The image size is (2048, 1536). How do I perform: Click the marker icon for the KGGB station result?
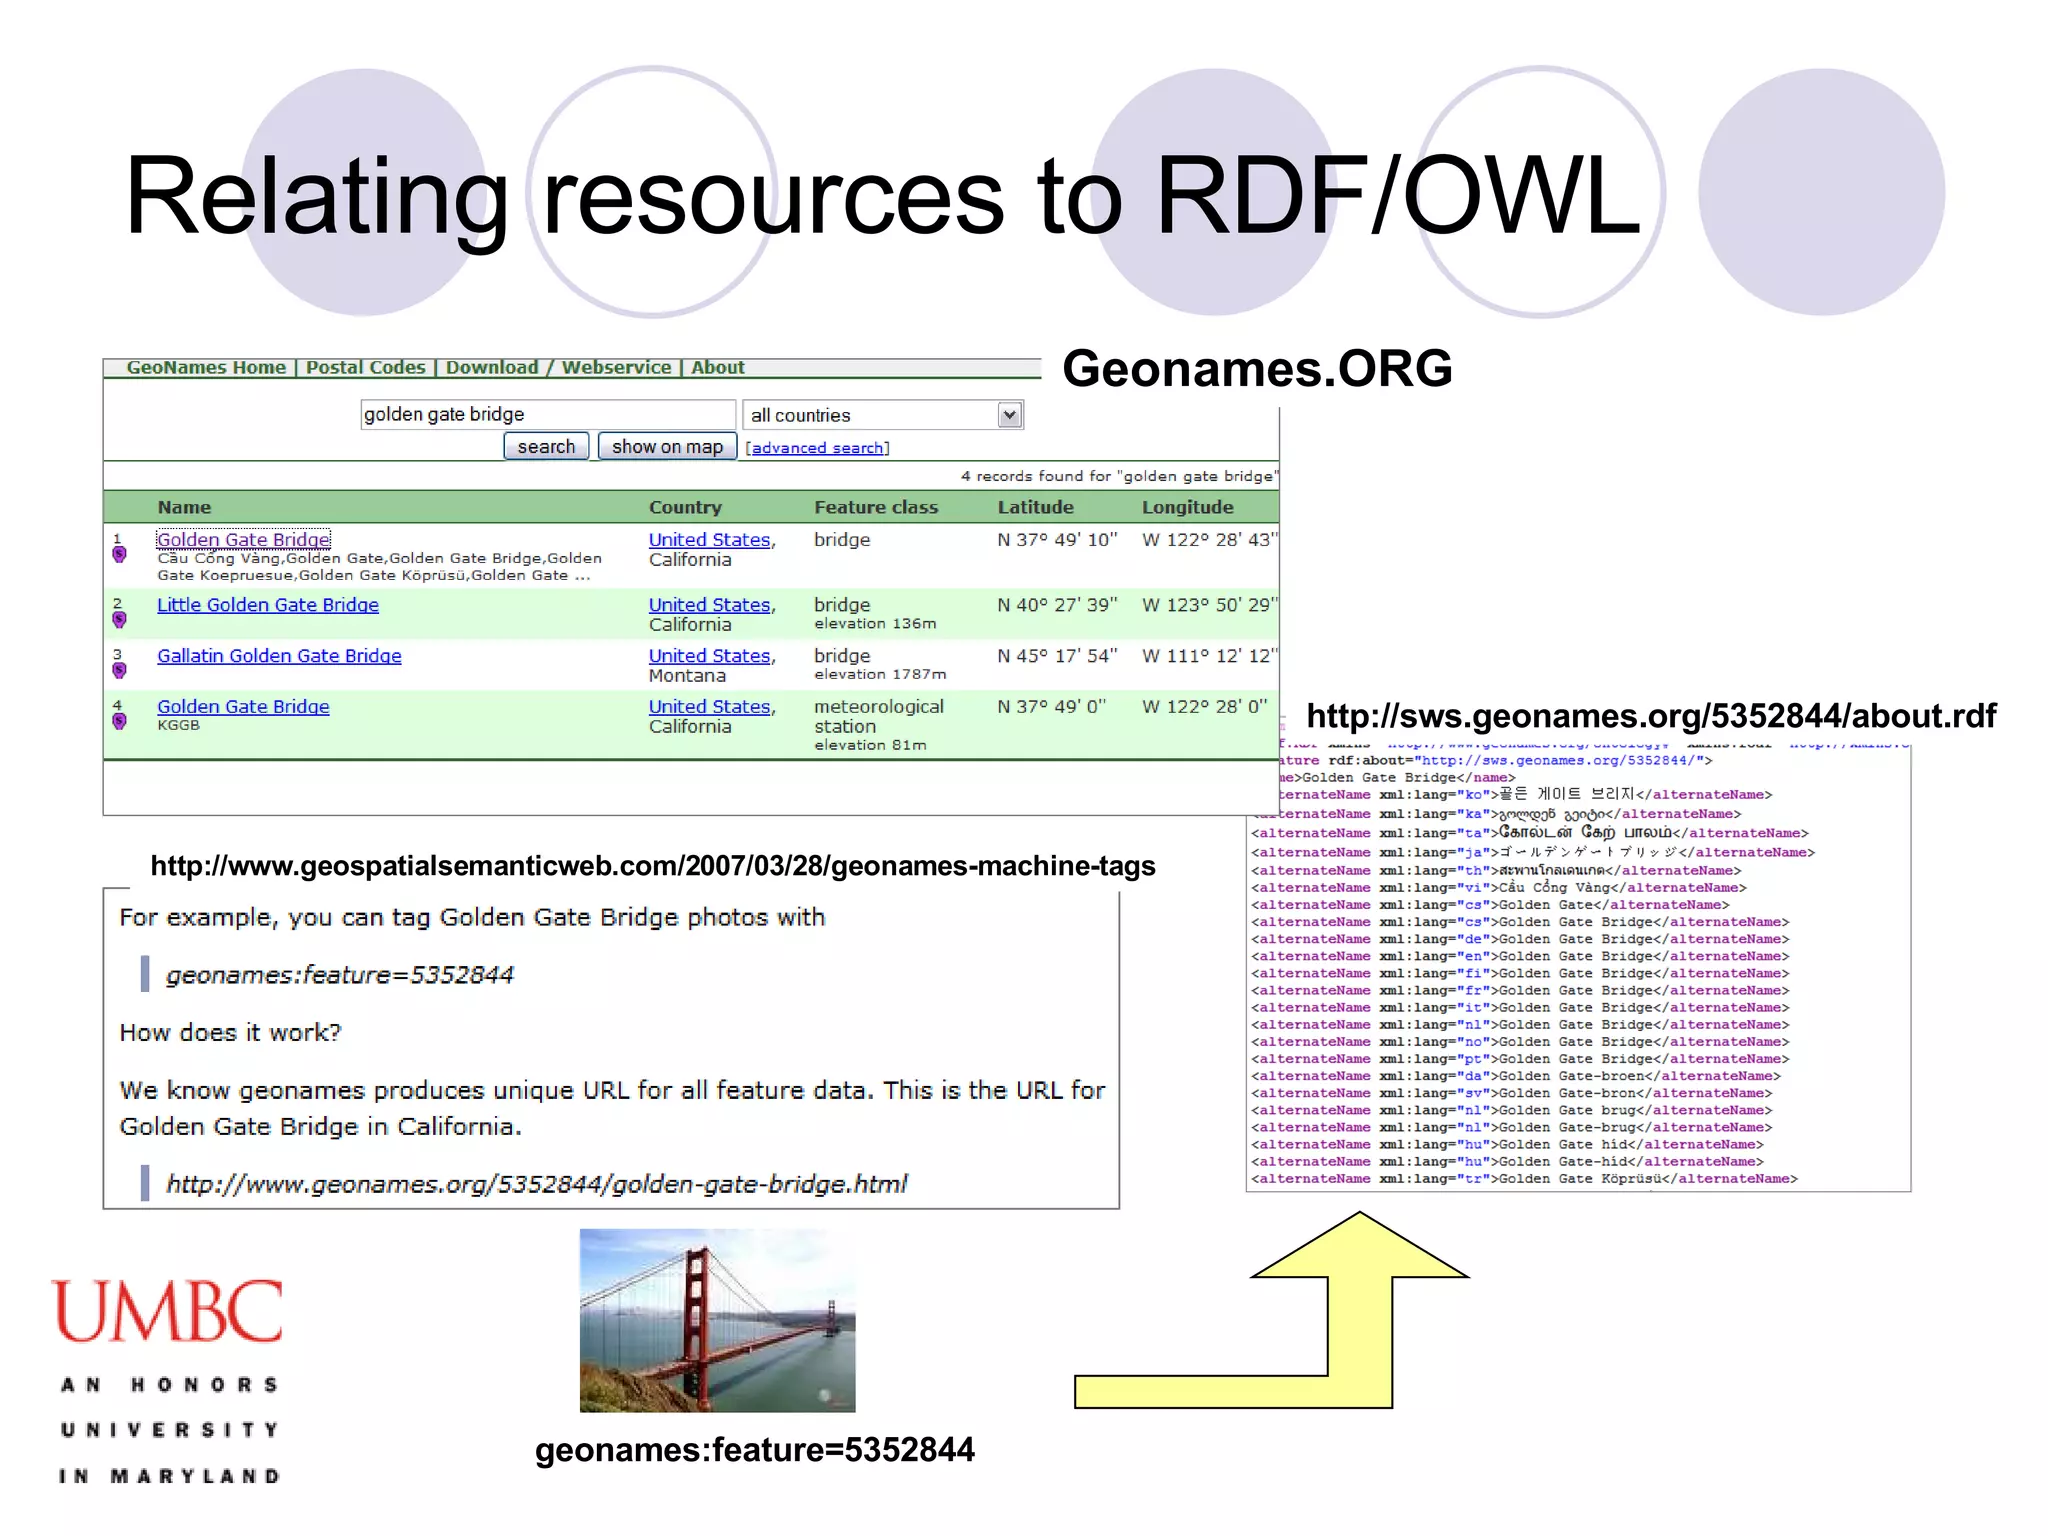pyautogui.click(x=119, y=720)
